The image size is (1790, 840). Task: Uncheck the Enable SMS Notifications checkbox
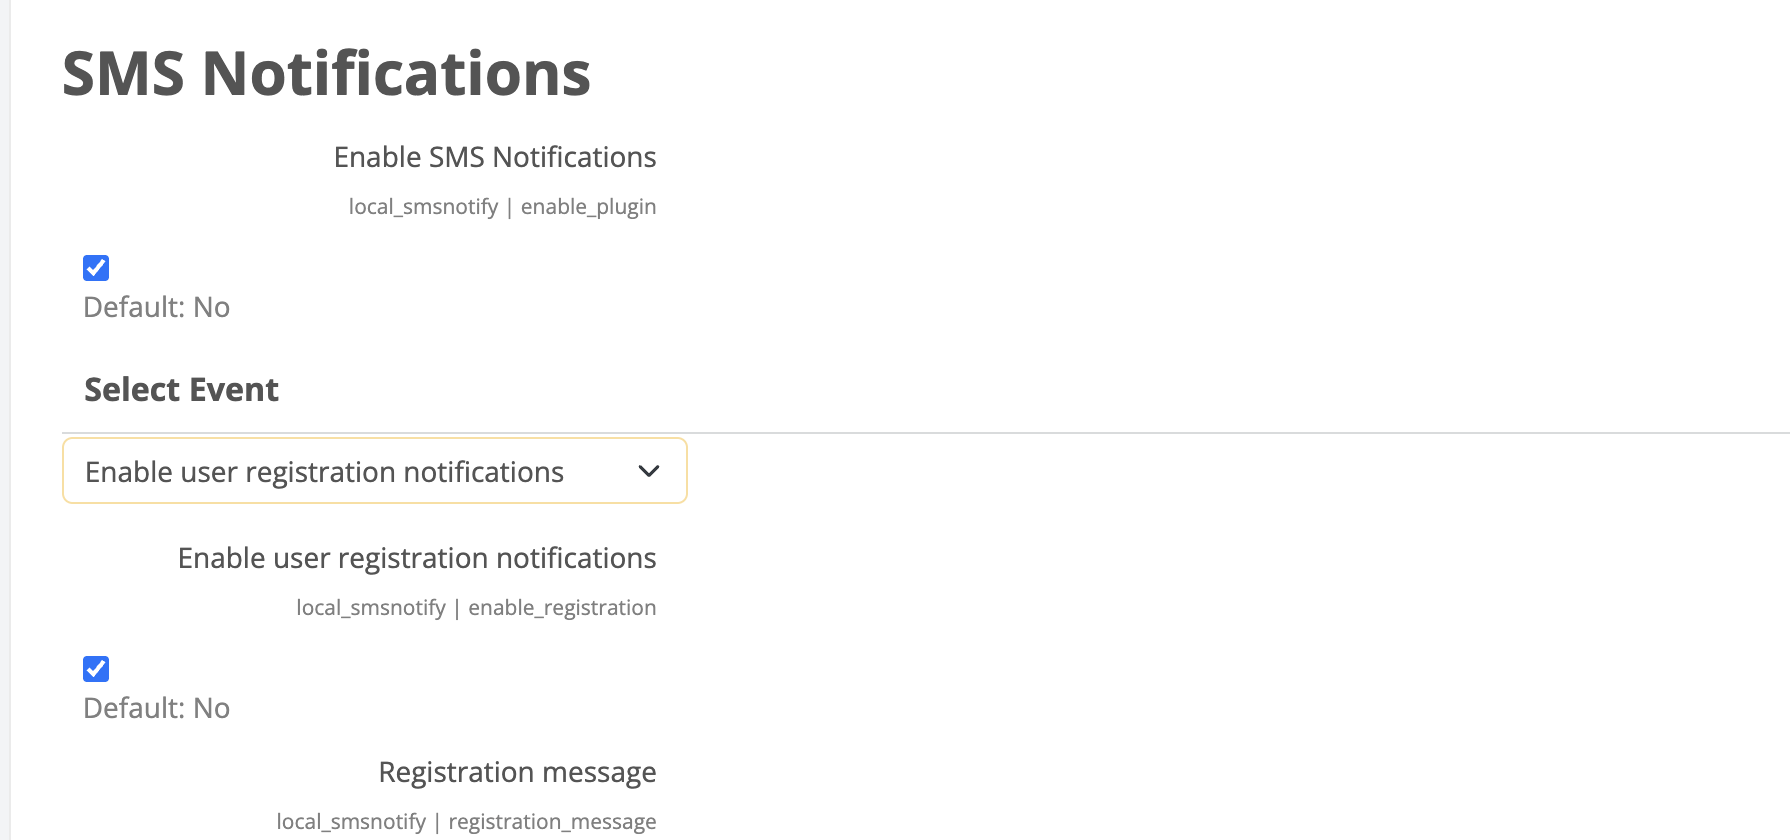click(x=96, y=268)
